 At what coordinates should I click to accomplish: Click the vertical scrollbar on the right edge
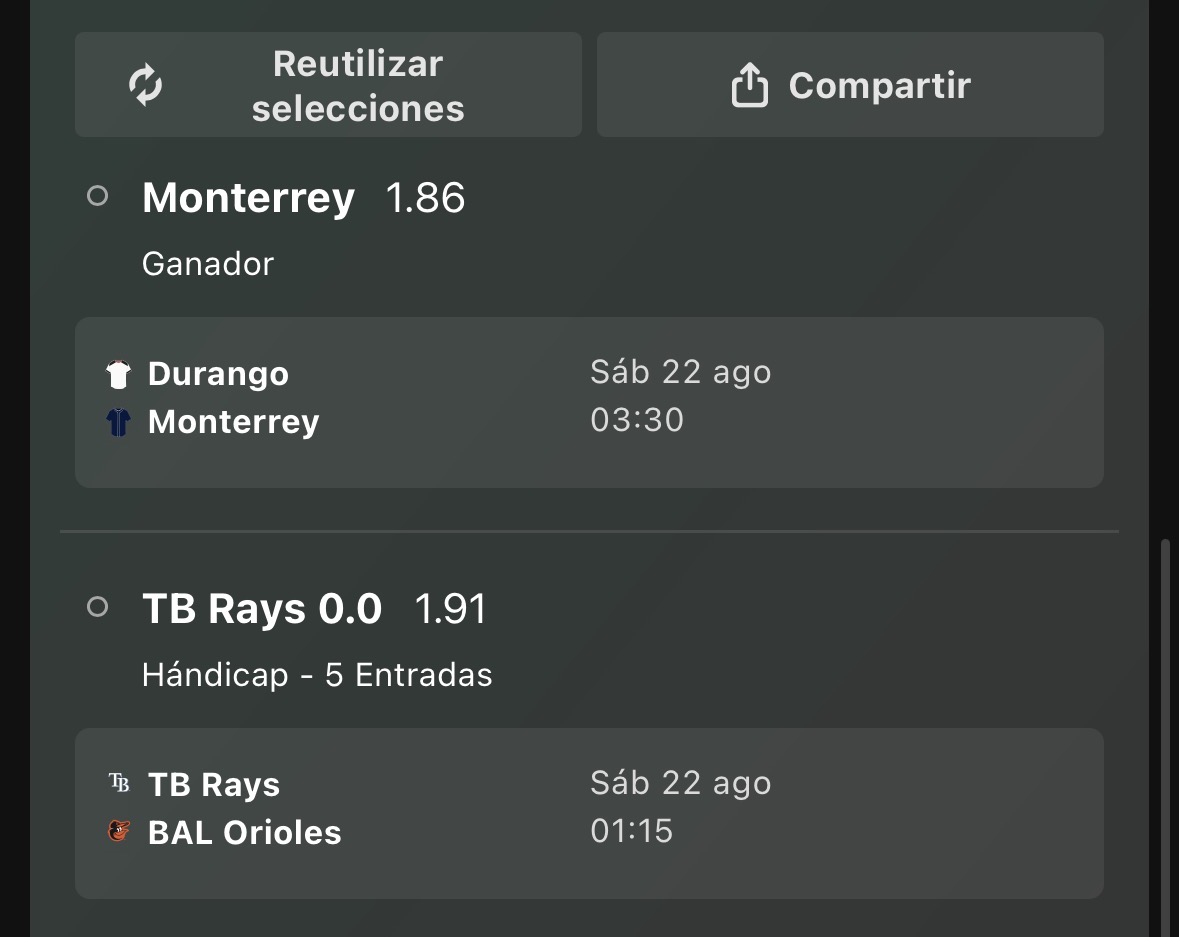click(1165, 737)
